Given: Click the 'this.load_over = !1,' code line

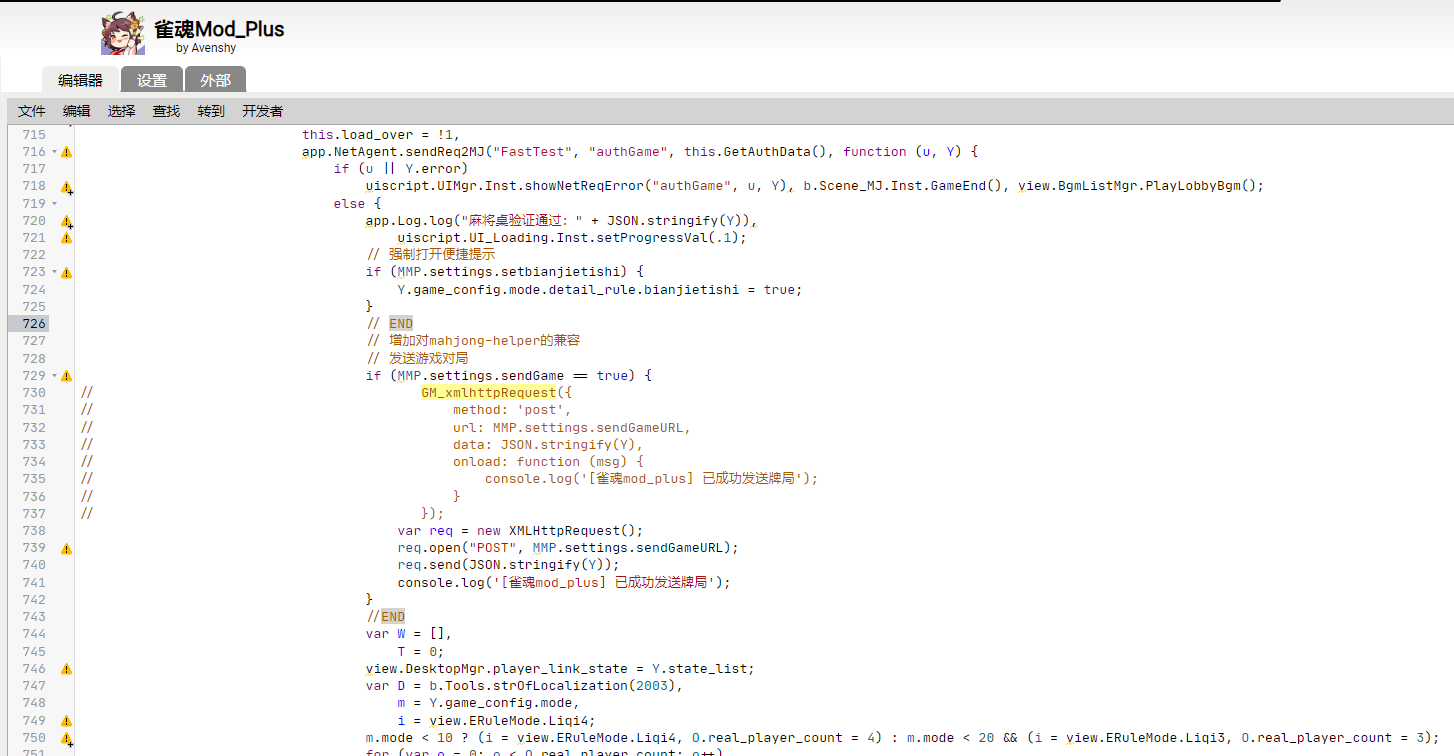Looking at the screenshot, I should 380,135.
